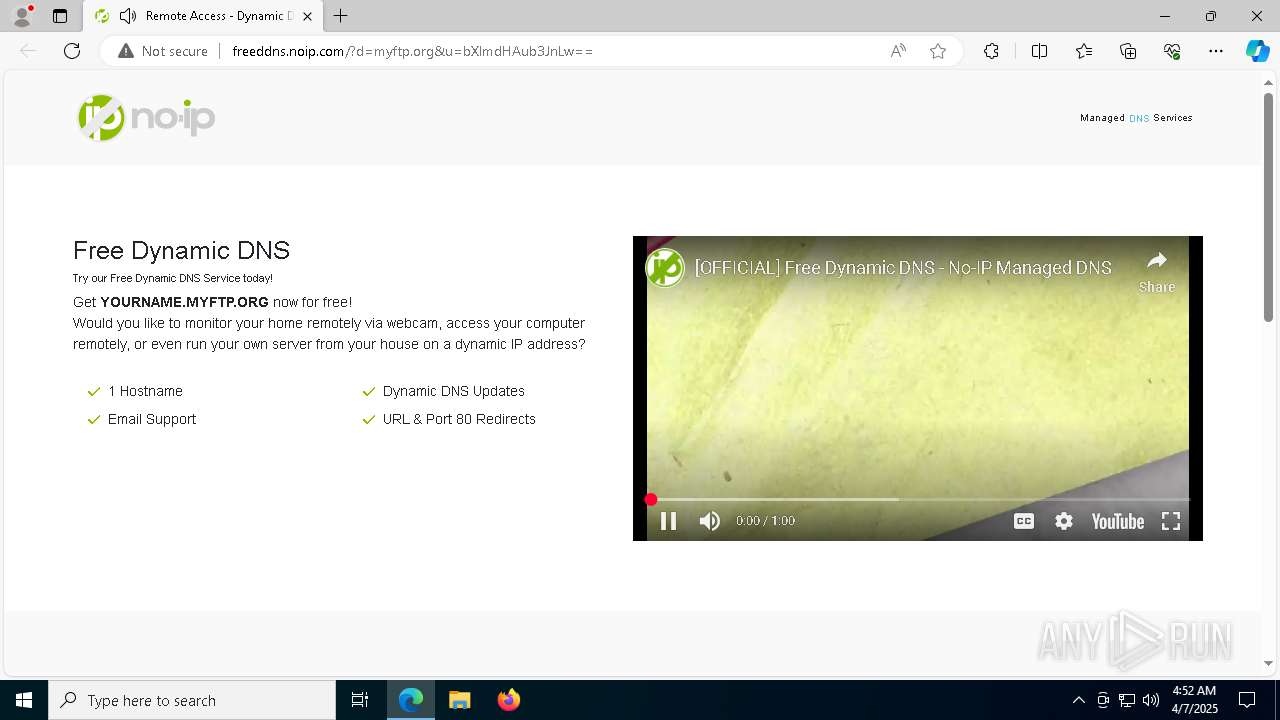Seek on the video progress bar
Screen dimensions: 1280x720
(x=918, y=499)
